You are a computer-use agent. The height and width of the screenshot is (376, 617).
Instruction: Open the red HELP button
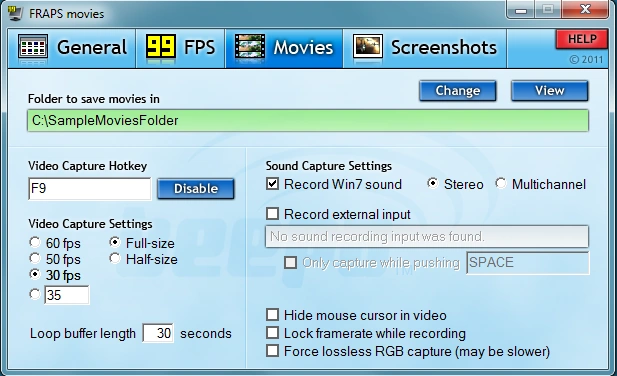coord(582,39)
